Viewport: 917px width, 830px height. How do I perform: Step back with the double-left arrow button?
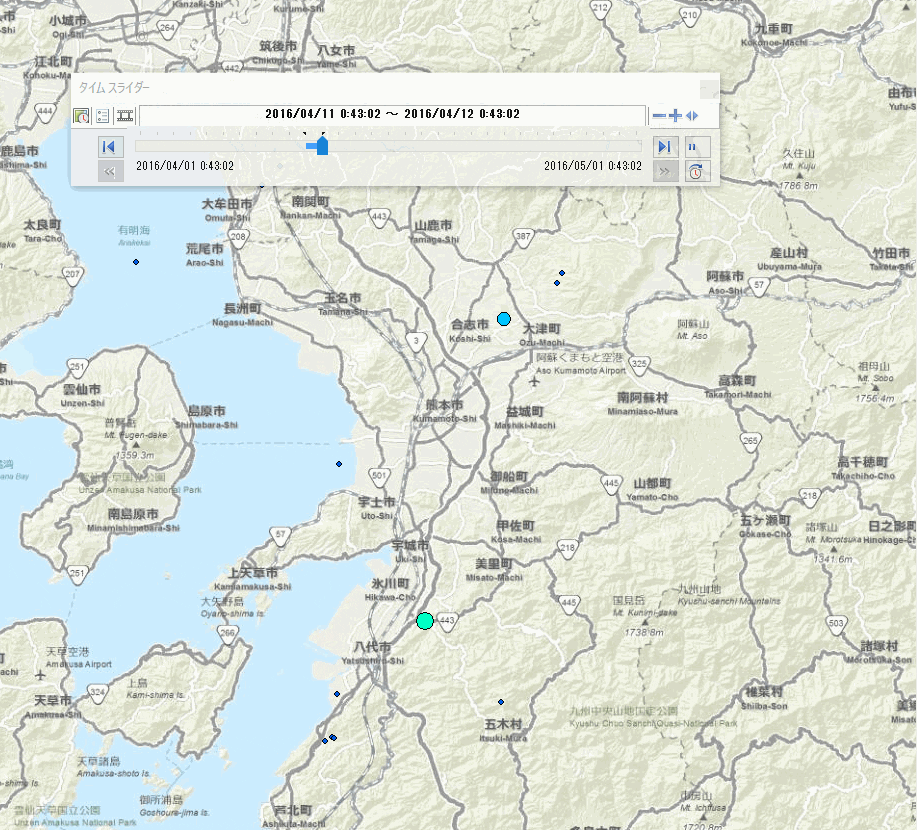[x=110, y=171]
